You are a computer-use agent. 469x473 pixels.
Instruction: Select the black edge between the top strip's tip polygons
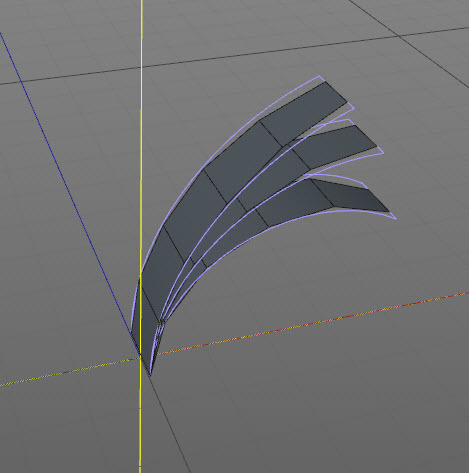coord(271,133)
